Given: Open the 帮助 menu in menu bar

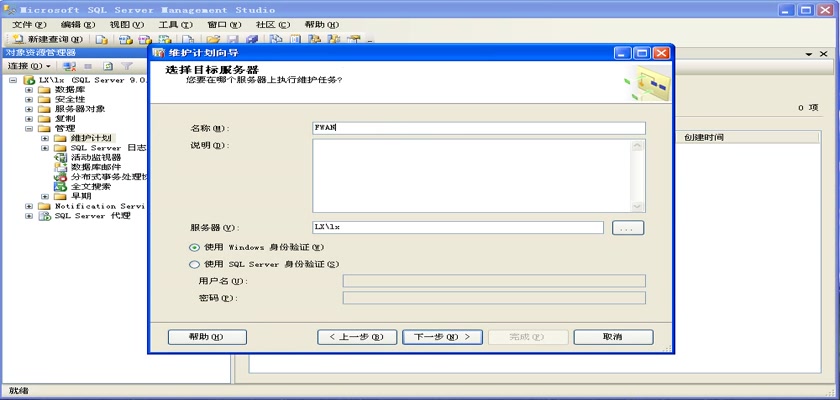Looking at the screenshot, I should [x=322, y=25].
